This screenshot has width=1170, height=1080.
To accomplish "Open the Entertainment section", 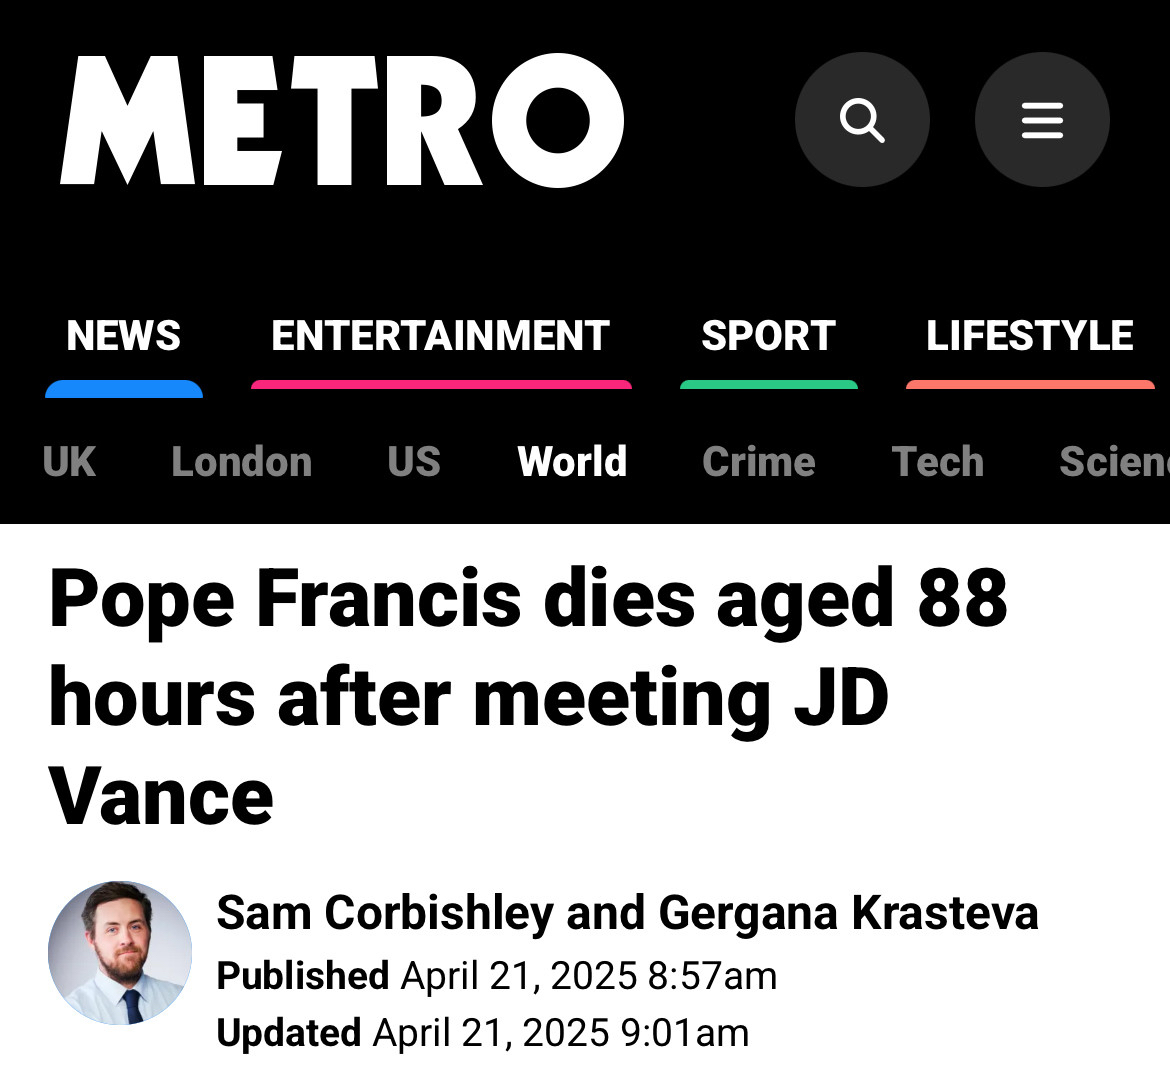I will pyautogui.click(x=440, y=337).
